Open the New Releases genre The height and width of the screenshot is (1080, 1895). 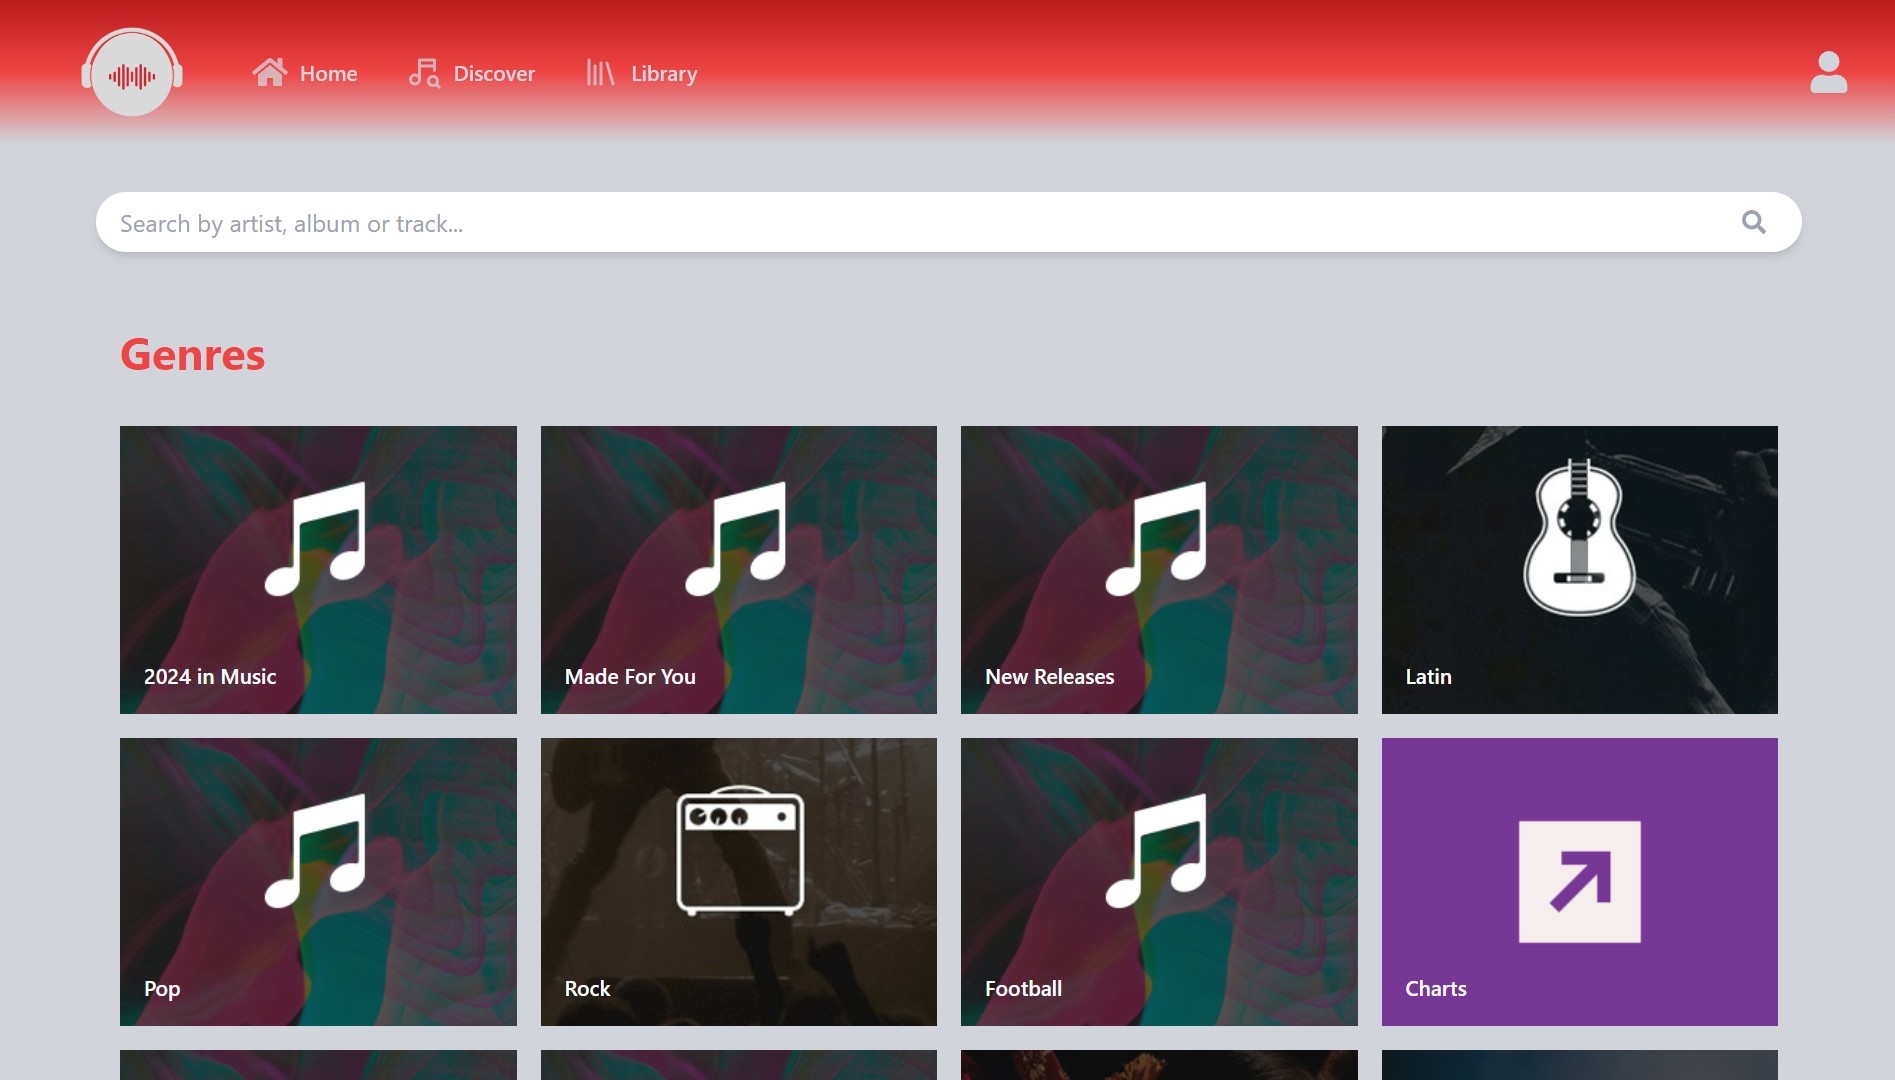pos(1158,570)
